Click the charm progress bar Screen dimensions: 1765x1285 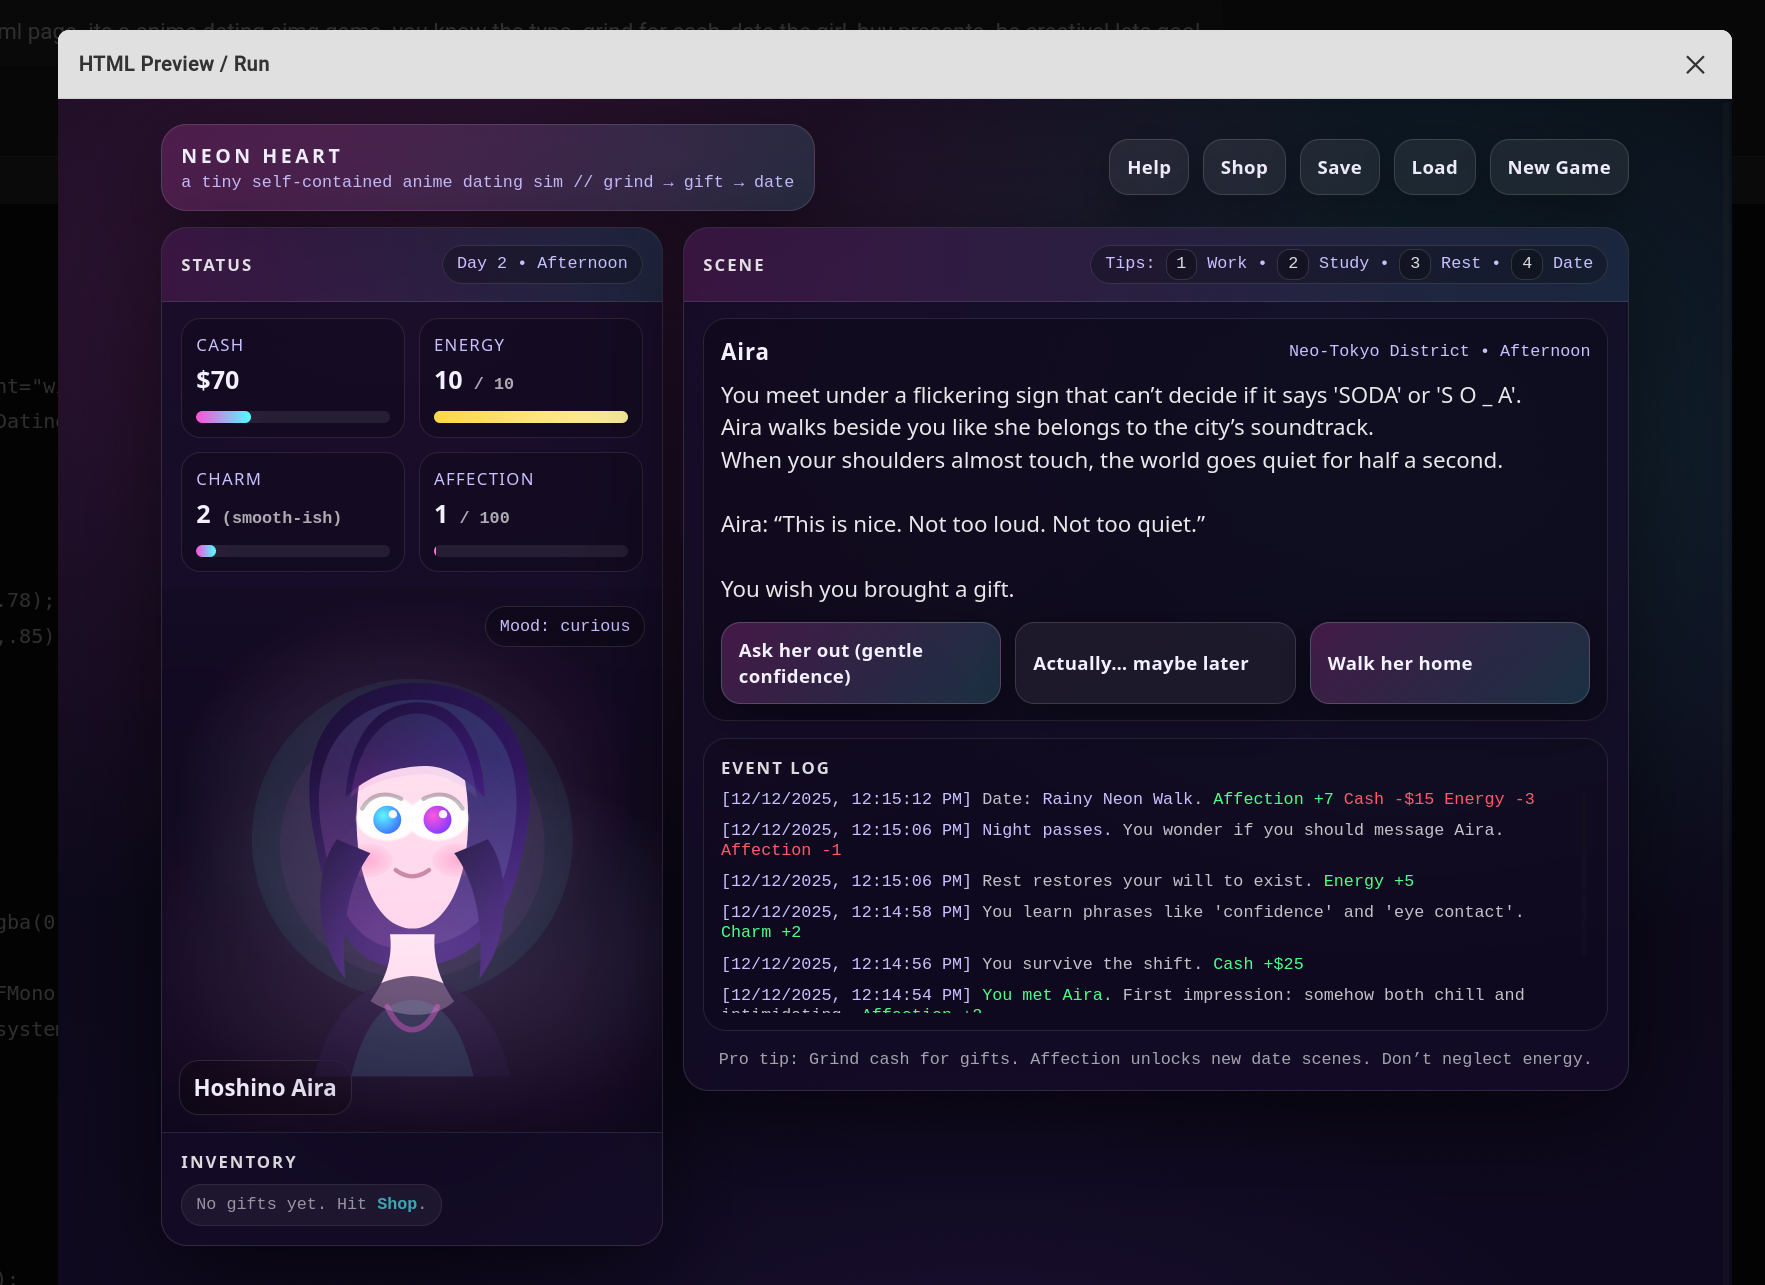(293, 551)
